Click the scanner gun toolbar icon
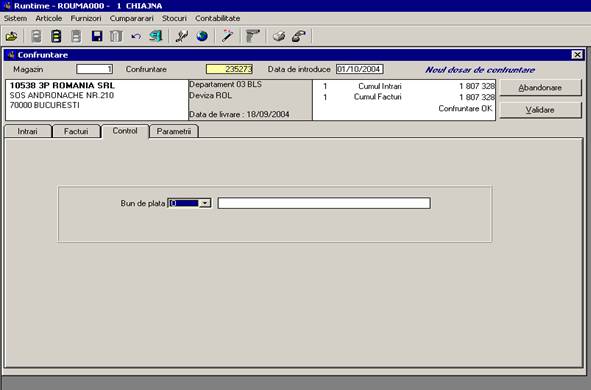The width and height of the screenshot is (591, 390). pos(253,36)
